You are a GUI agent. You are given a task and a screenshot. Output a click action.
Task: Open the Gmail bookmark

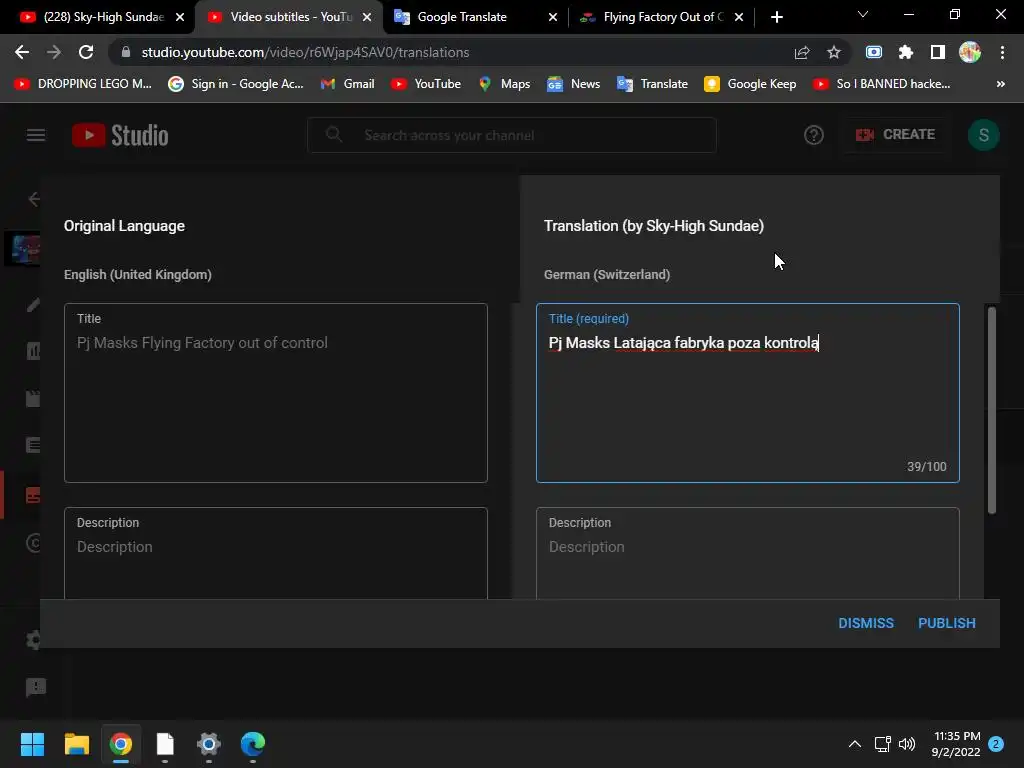tap(347, 84)
